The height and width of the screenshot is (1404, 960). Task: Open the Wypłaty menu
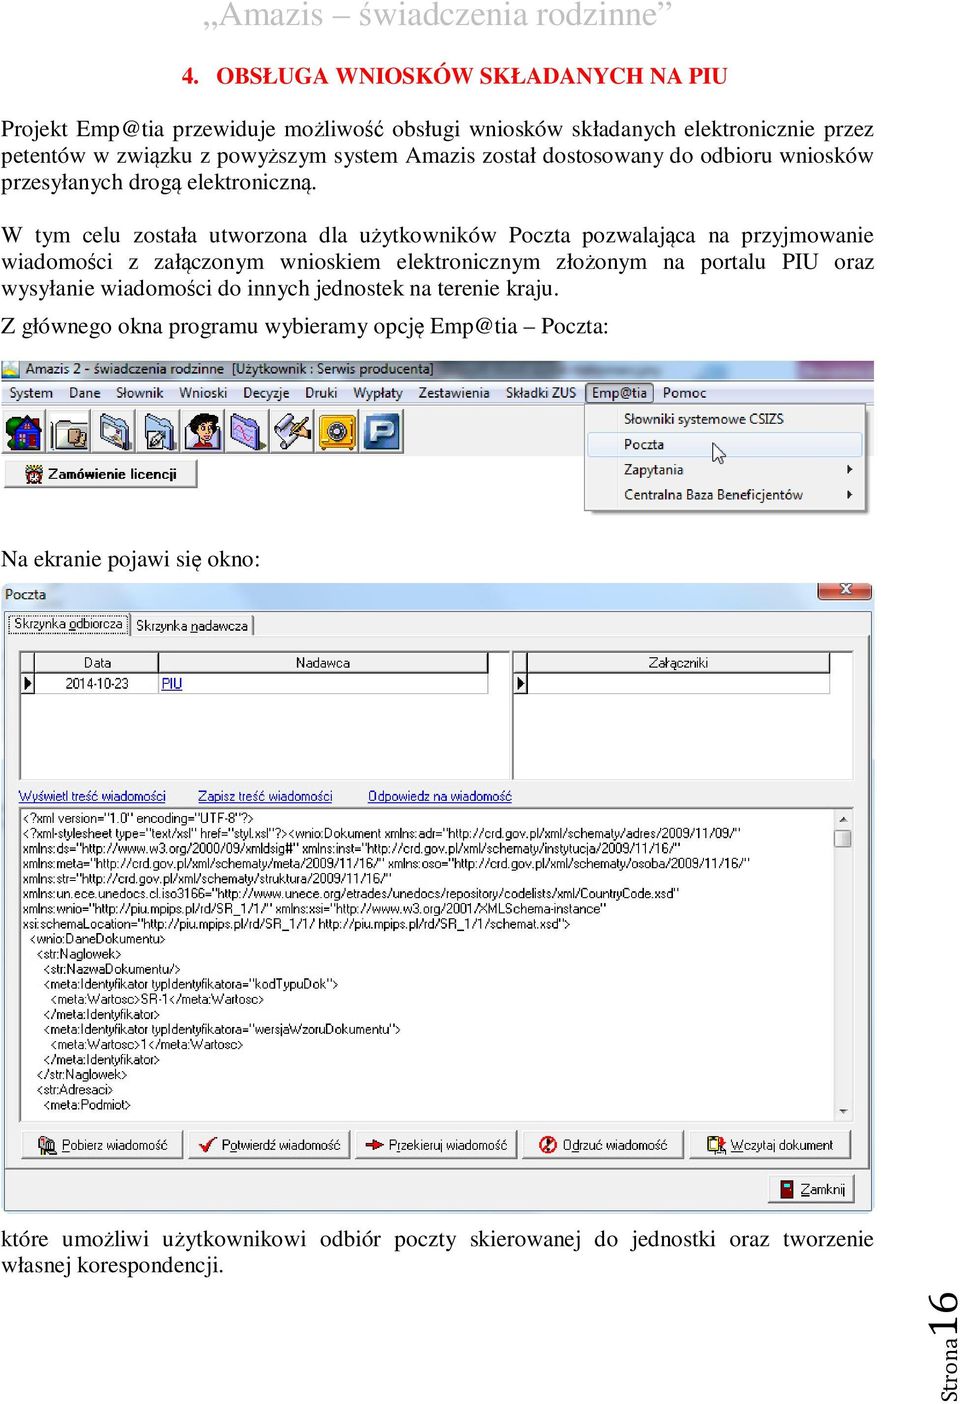point(378,393)
